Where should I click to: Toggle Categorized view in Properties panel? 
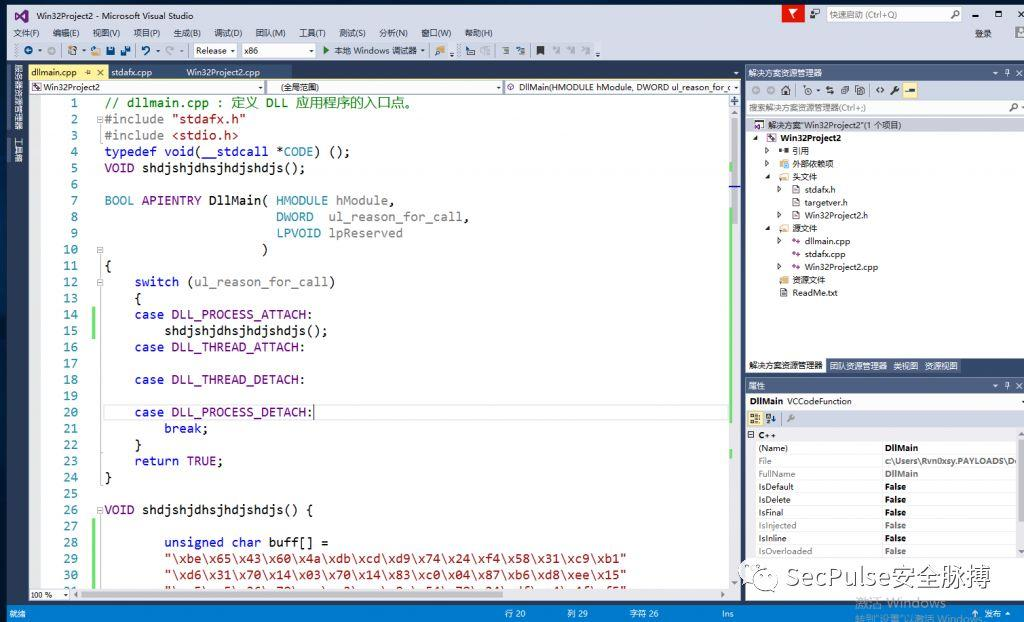tap(756, 418)
